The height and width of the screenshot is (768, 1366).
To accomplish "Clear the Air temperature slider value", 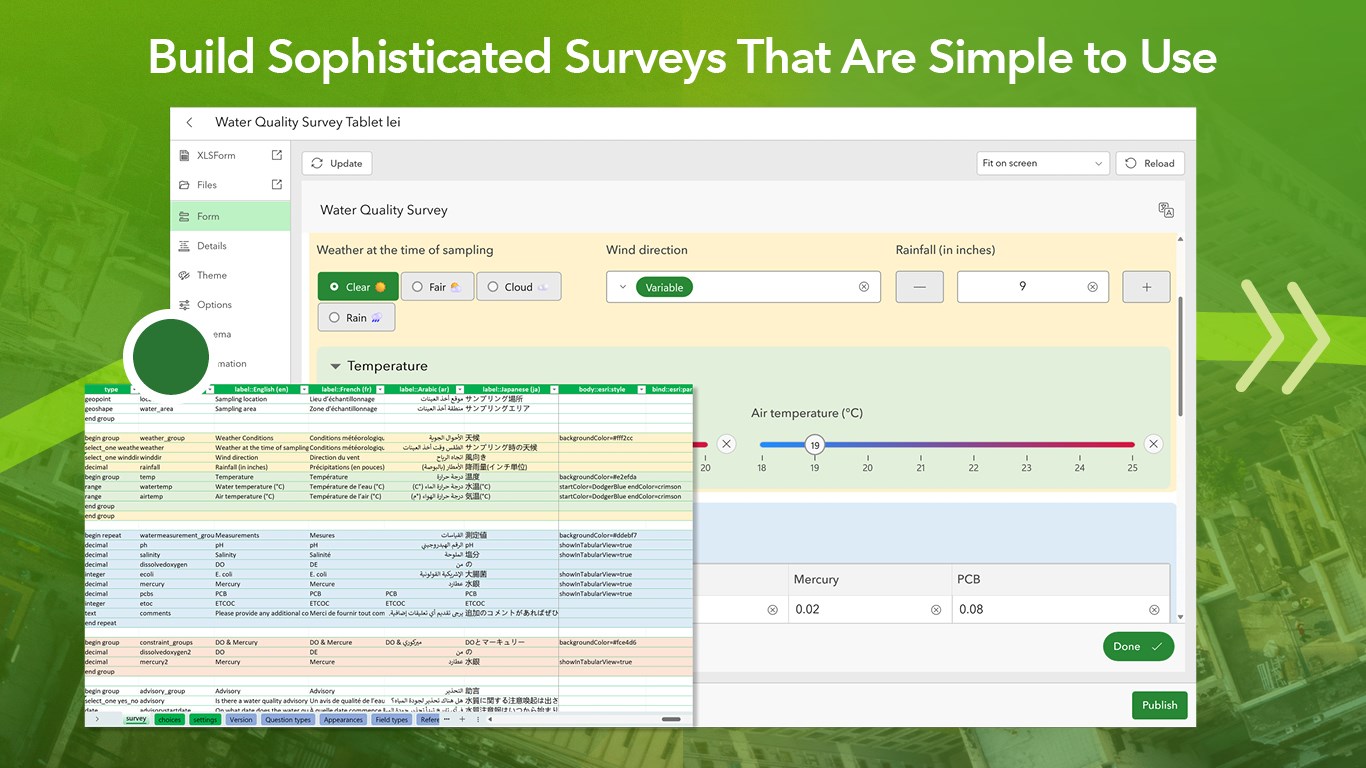I will tap(1153, 444).
